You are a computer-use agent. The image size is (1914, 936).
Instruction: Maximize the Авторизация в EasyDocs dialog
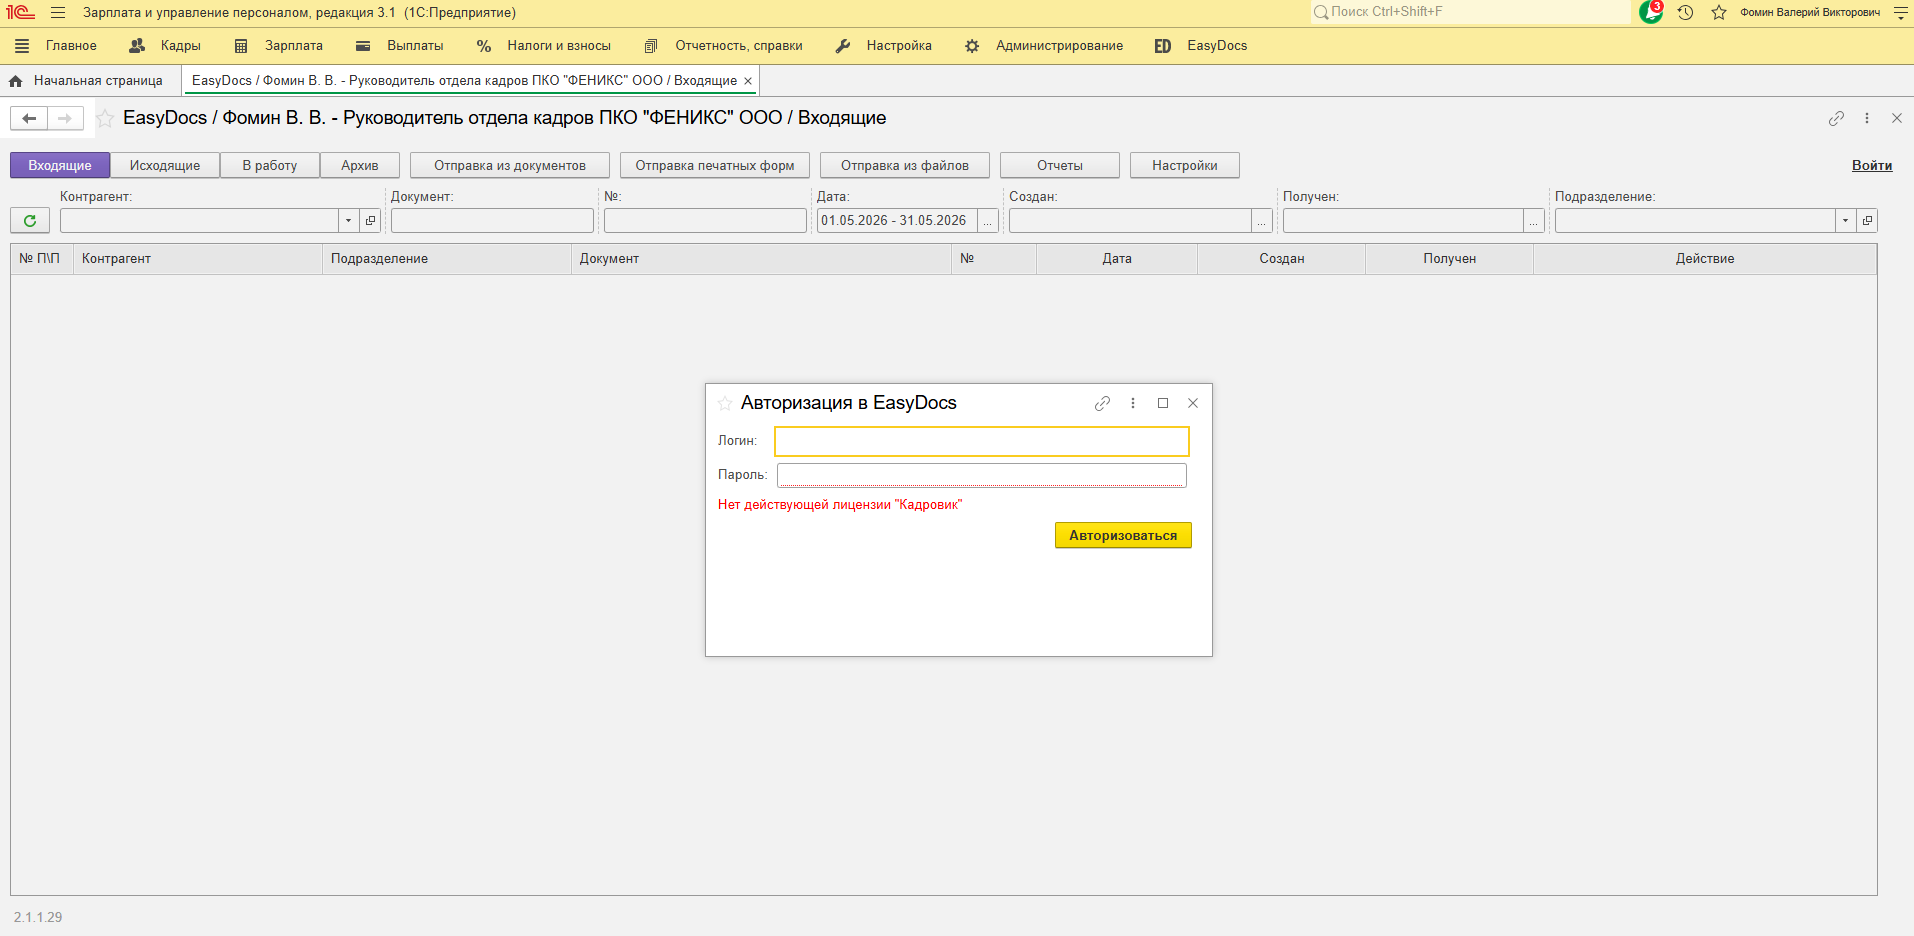point(1163,403)
